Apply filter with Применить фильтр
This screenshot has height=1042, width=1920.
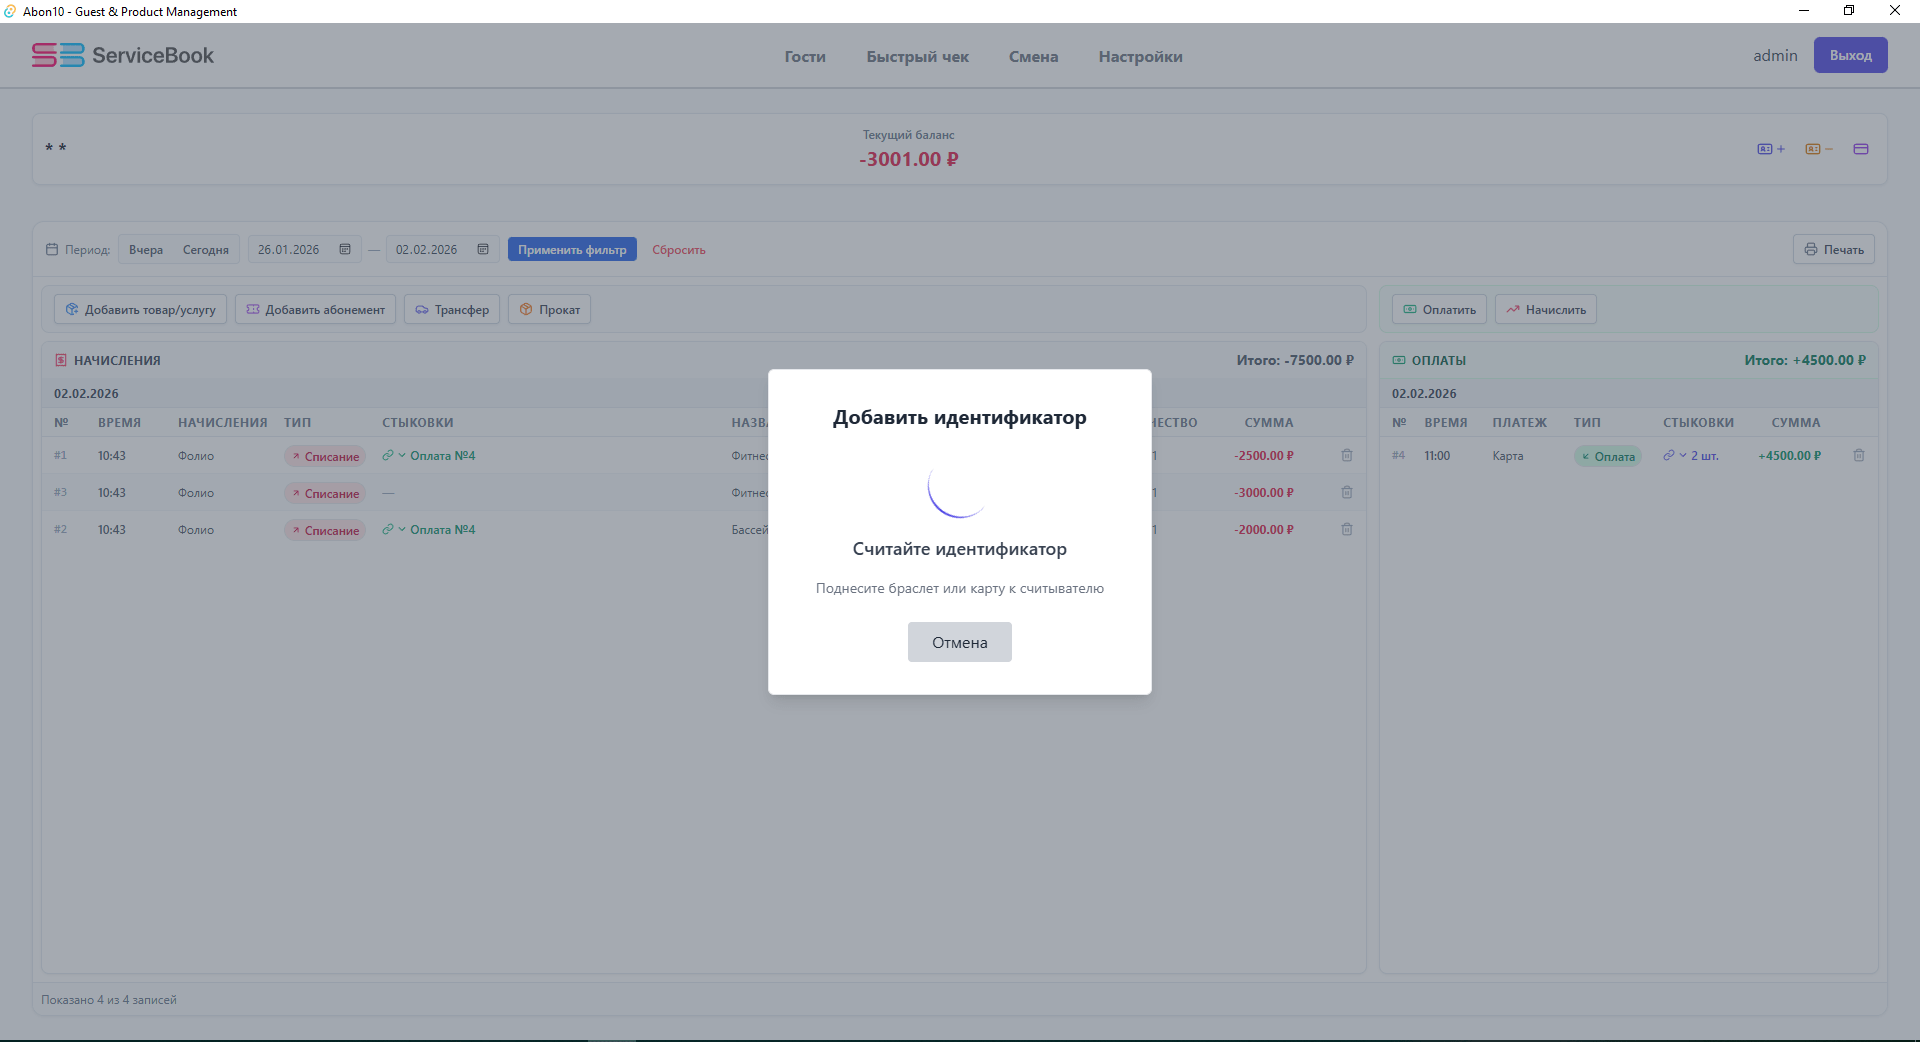coord(572,250)
